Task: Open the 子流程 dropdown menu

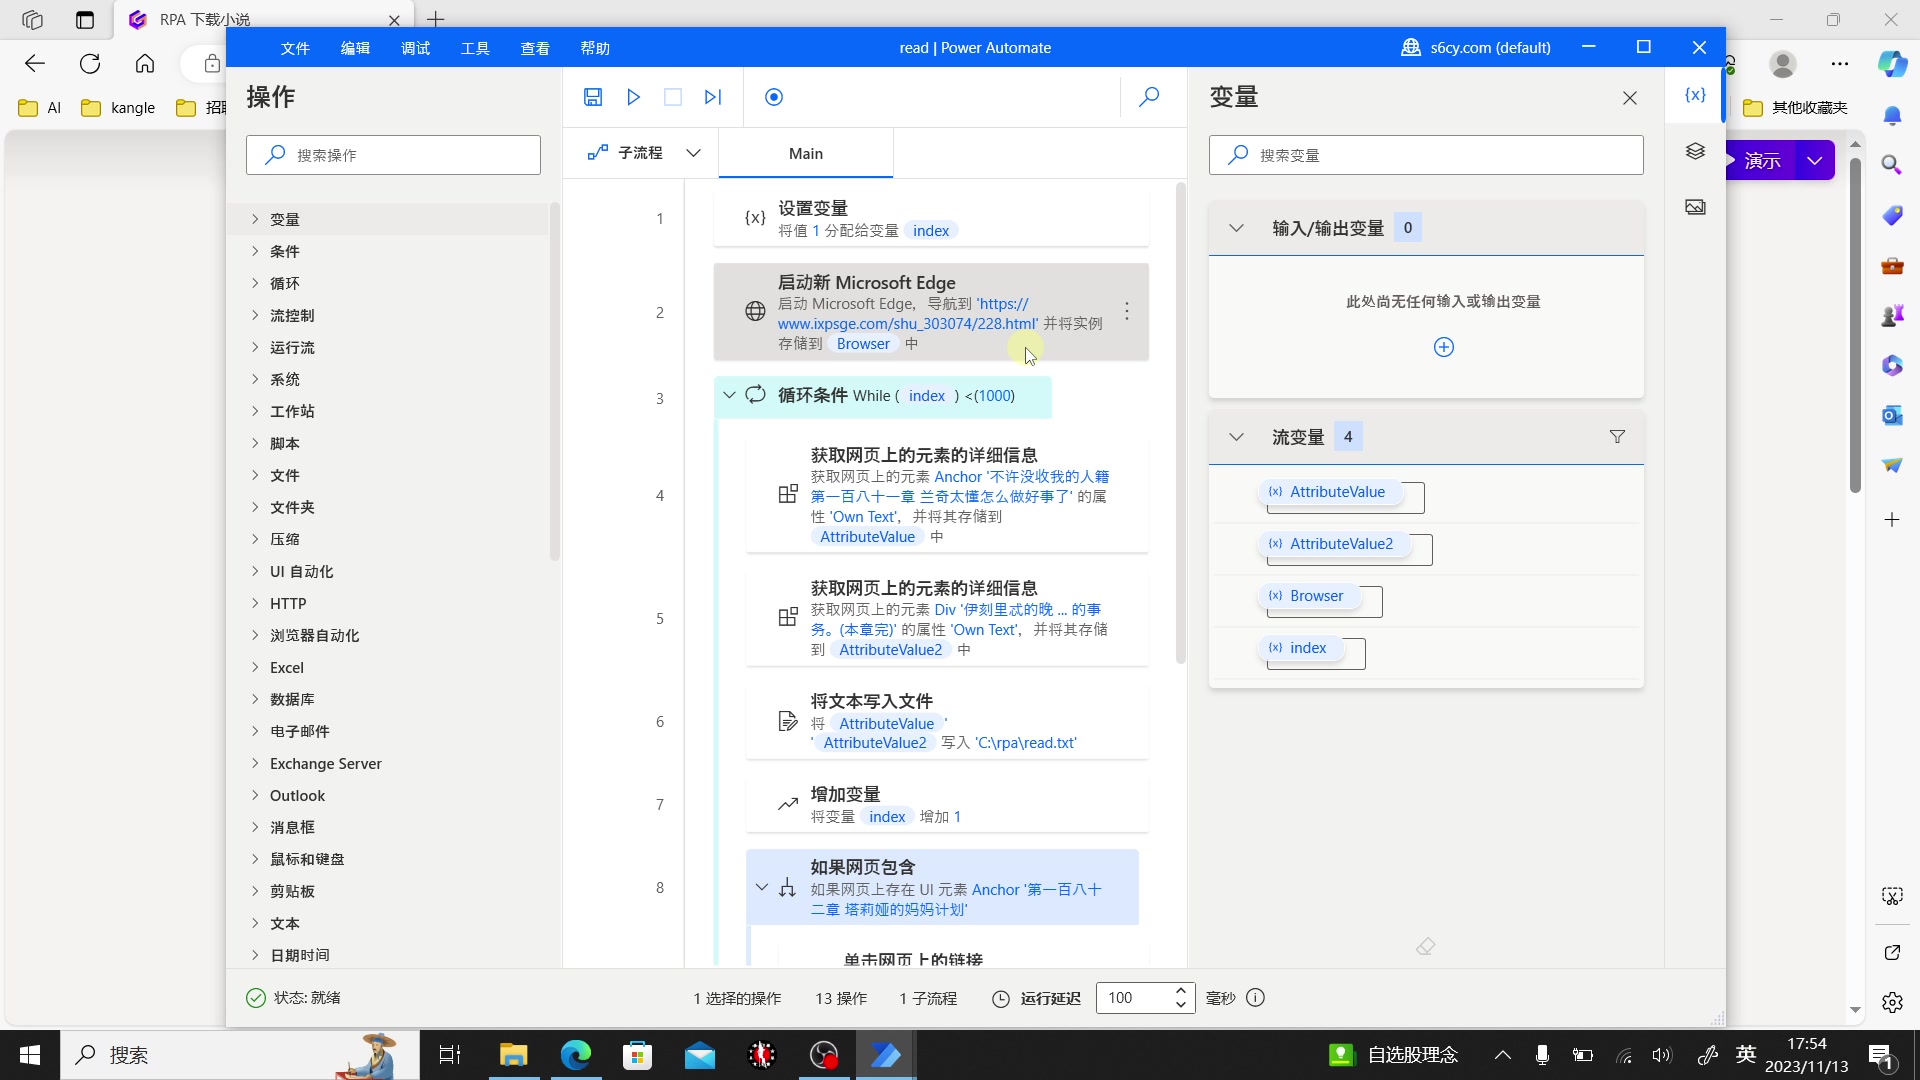Action: coord(696,152)
